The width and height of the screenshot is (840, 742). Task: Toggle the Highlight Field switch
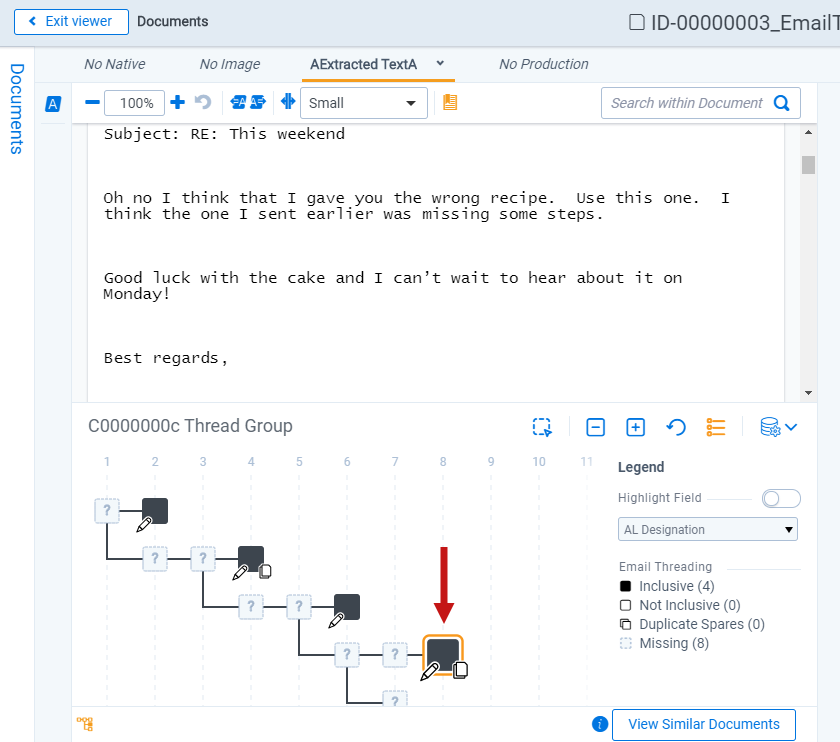pyautogui.click(x=781, y=498)
